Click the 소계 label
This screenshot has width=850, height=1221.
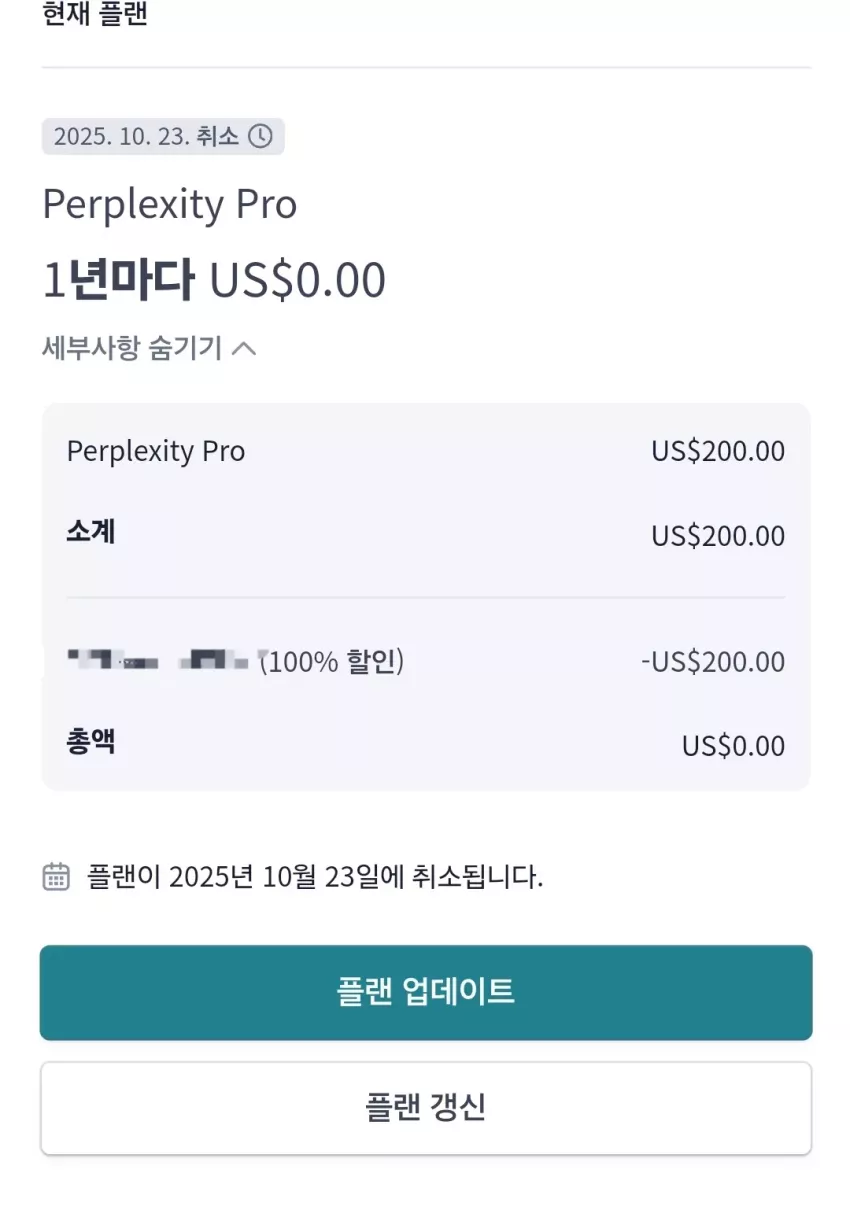click(x=91, y=532)
